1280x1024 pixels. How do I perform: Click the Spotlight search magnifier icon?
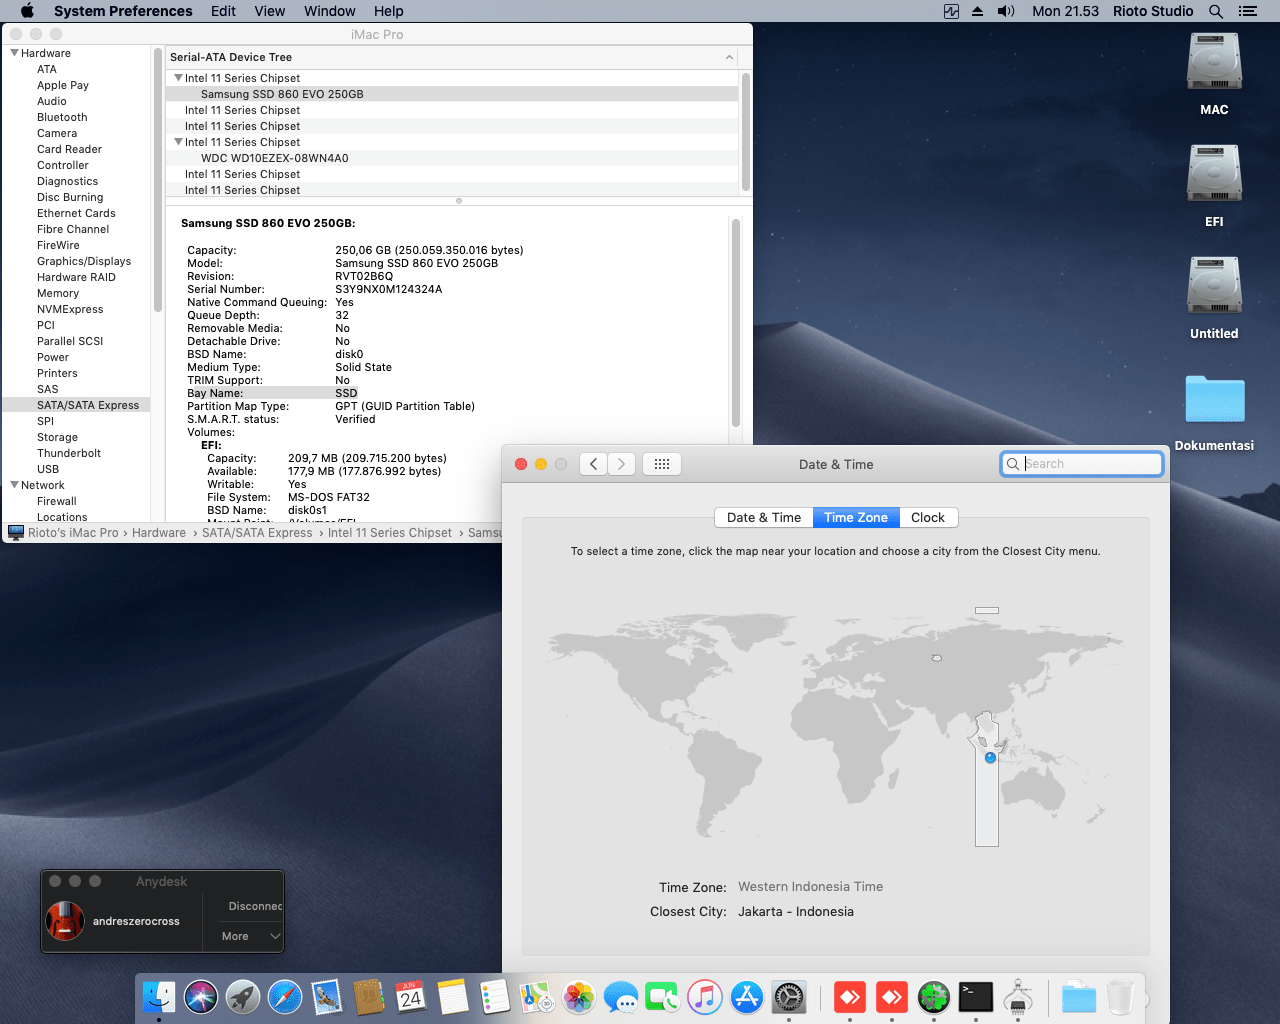(1216, 11)
